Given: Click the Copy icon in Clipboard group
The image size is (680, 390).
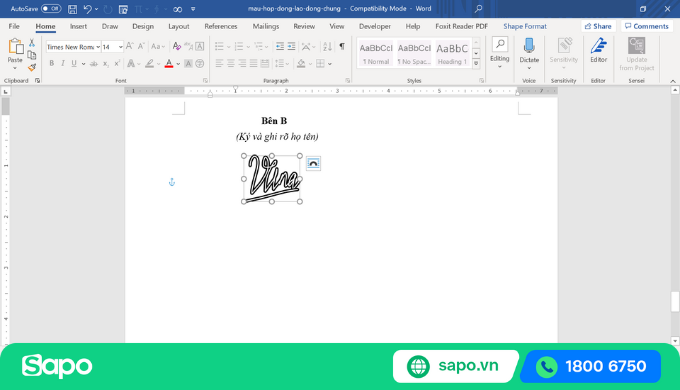Looking at the screenshot, I should coord(32,55).
